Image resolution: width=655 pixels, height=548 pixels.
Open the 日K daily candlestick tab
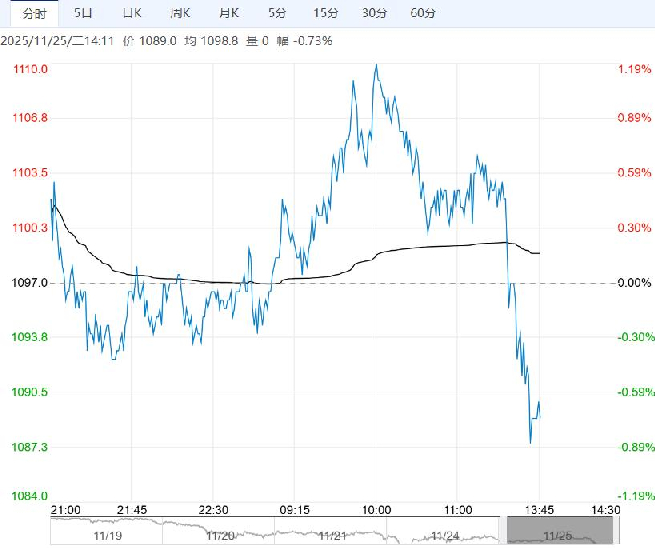click(x=131, y=13)
